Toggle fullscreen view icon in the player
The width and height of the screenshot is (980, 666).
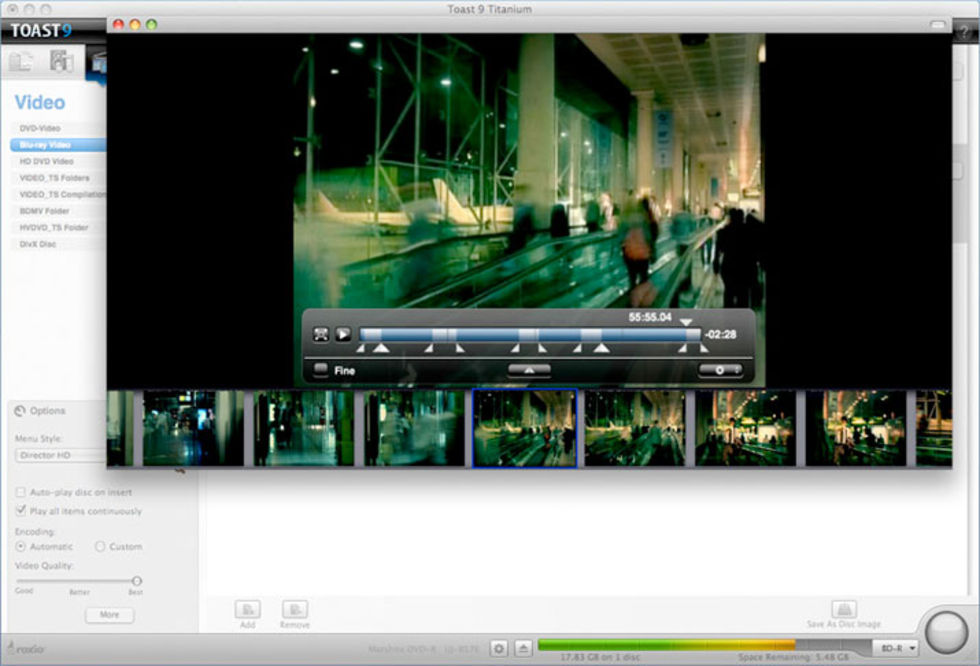pyautogui.click(x=321, y=334)
